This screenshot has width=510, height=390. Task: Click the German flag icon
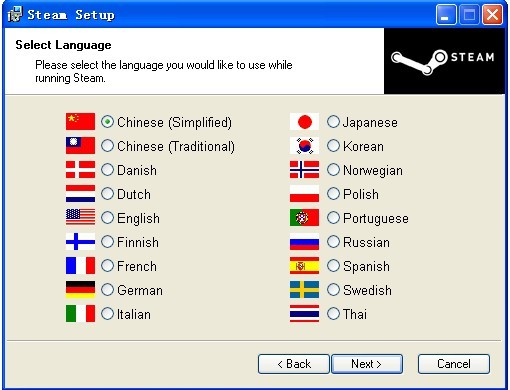coord(80,289)
